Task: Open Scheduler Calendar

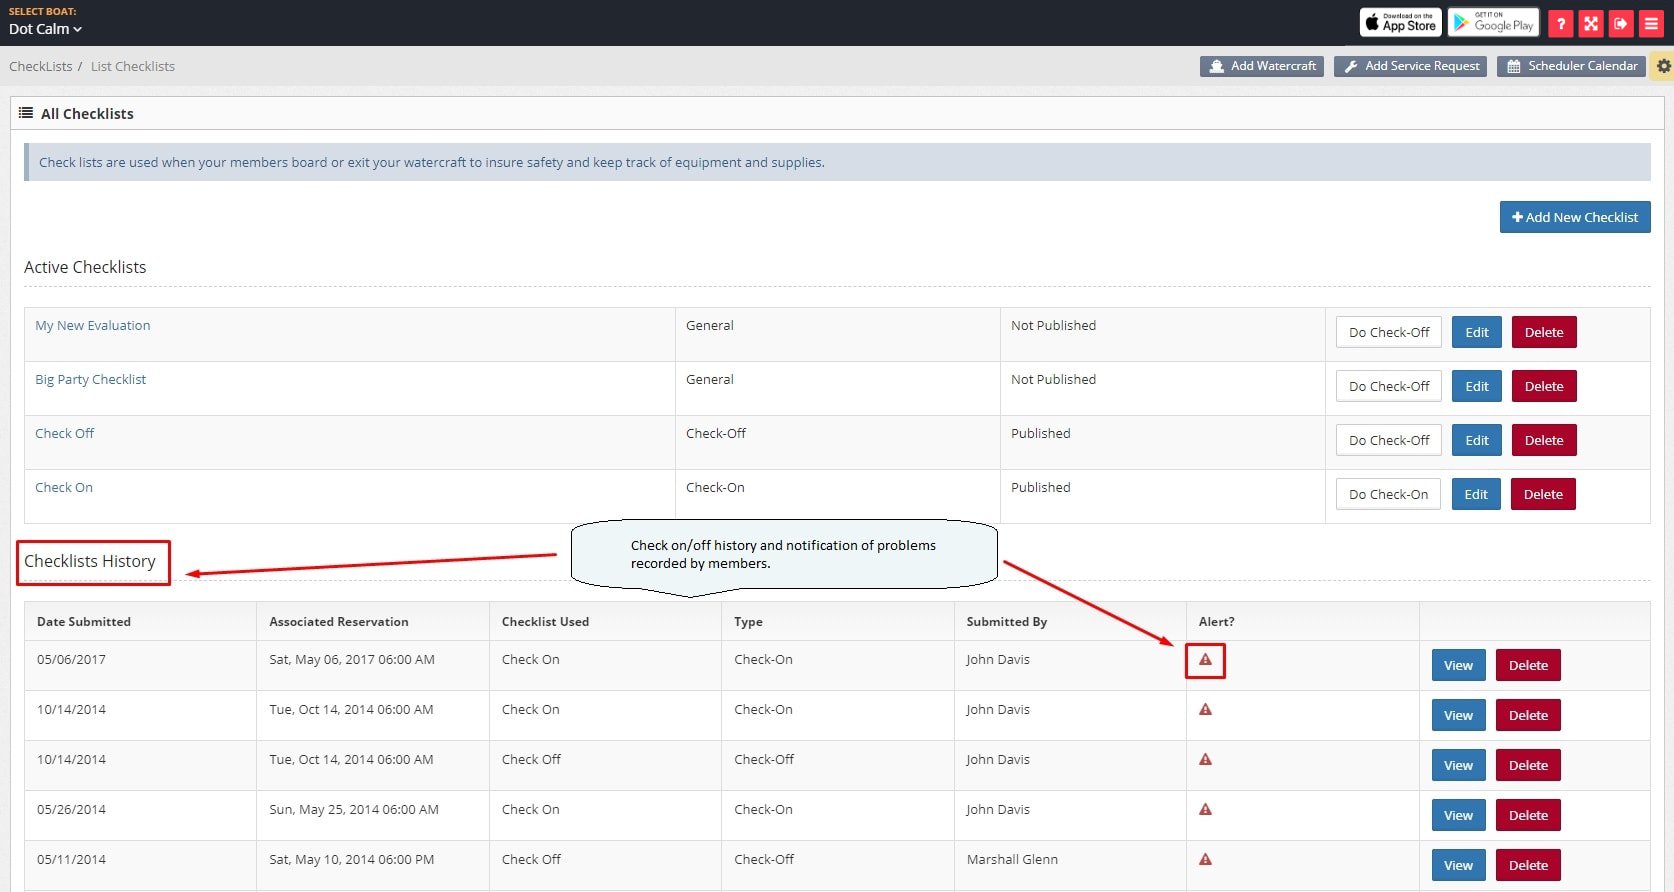Action: 1571,66
